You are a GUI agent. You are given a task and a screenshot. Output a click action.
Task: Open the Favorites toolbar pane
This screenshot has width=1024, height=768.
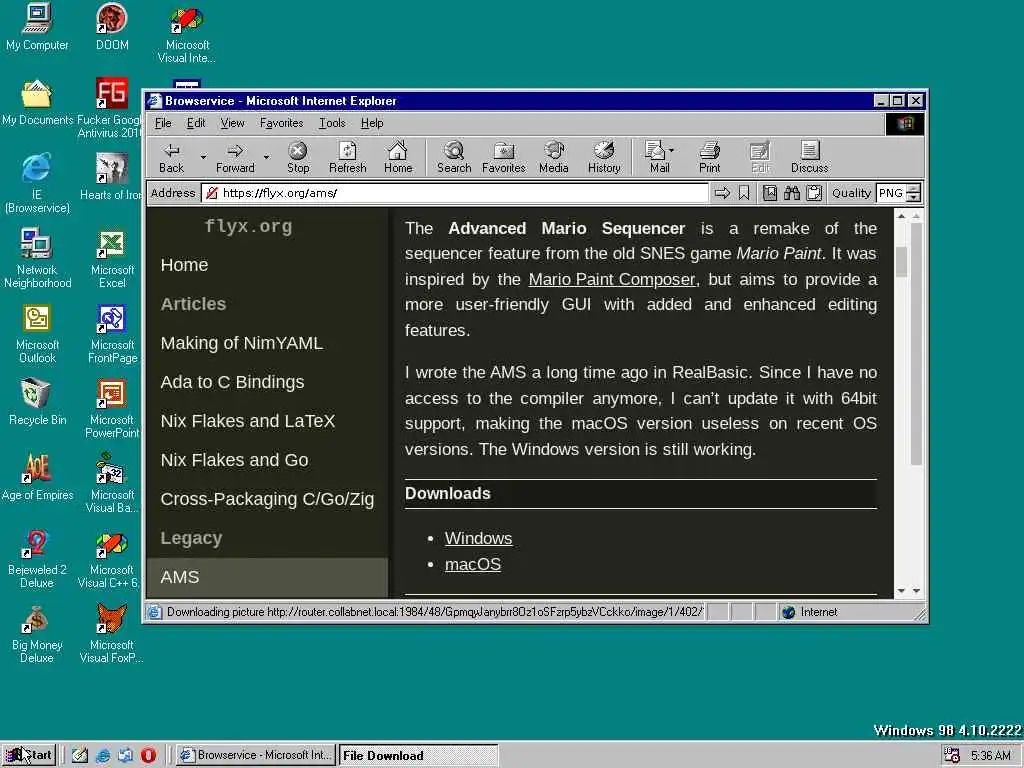504,157
